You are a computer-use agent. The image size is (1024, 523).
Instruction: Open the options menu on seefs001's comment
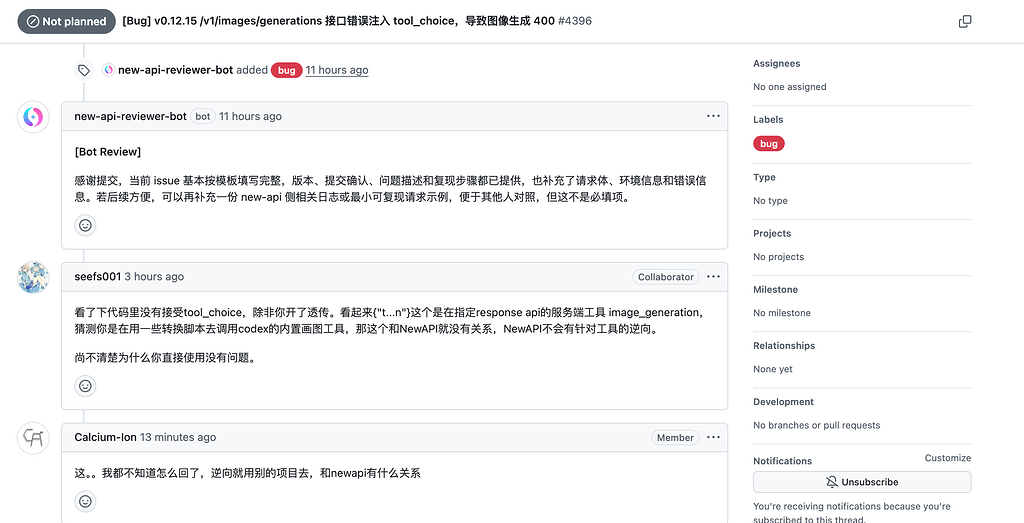click(713, 277)
